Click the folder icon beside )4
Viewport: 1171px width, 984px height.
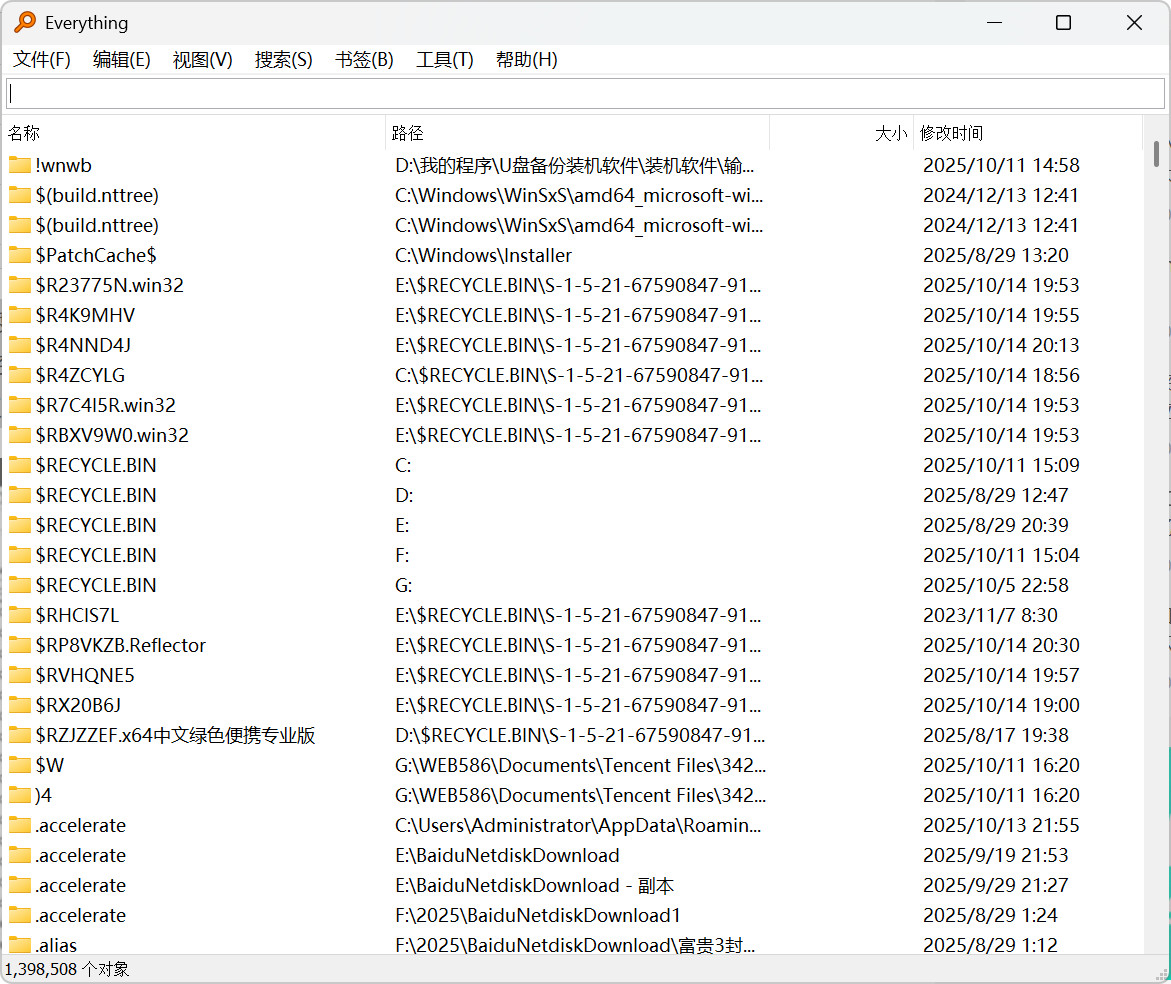pos(21,795)
